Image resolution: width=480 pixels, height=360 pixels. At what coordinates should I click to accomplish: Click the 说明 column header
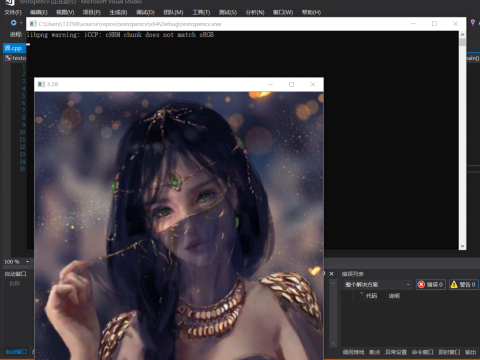tap(394, 296)
